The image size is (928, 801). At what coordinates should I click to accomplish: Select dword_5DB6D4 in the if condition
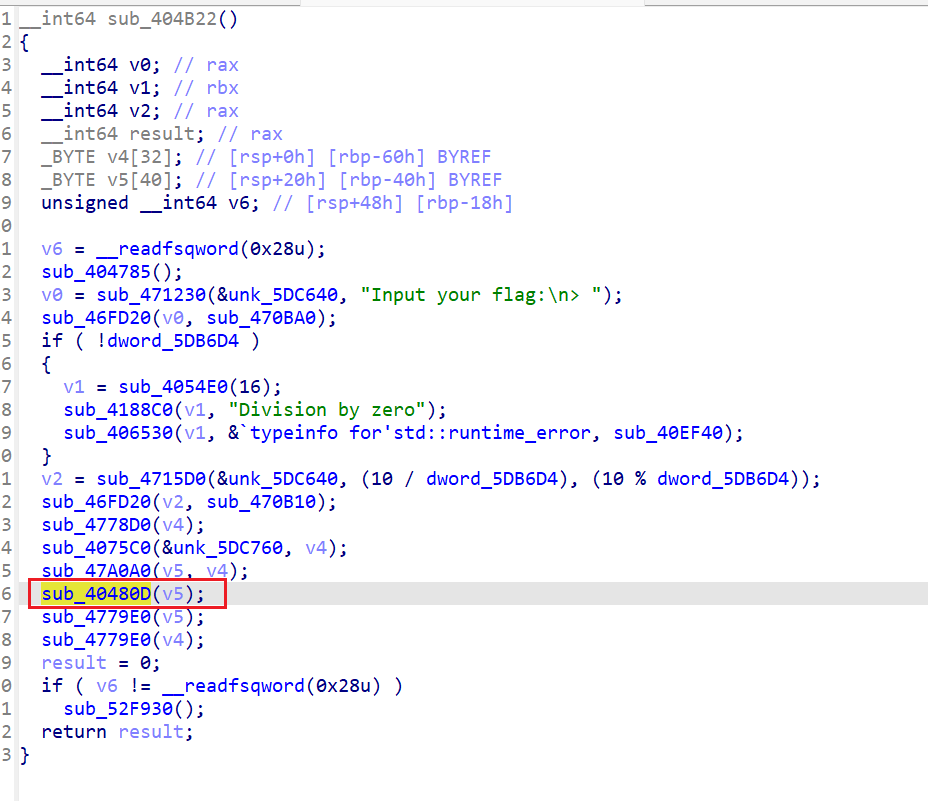[x=173, y=341]
